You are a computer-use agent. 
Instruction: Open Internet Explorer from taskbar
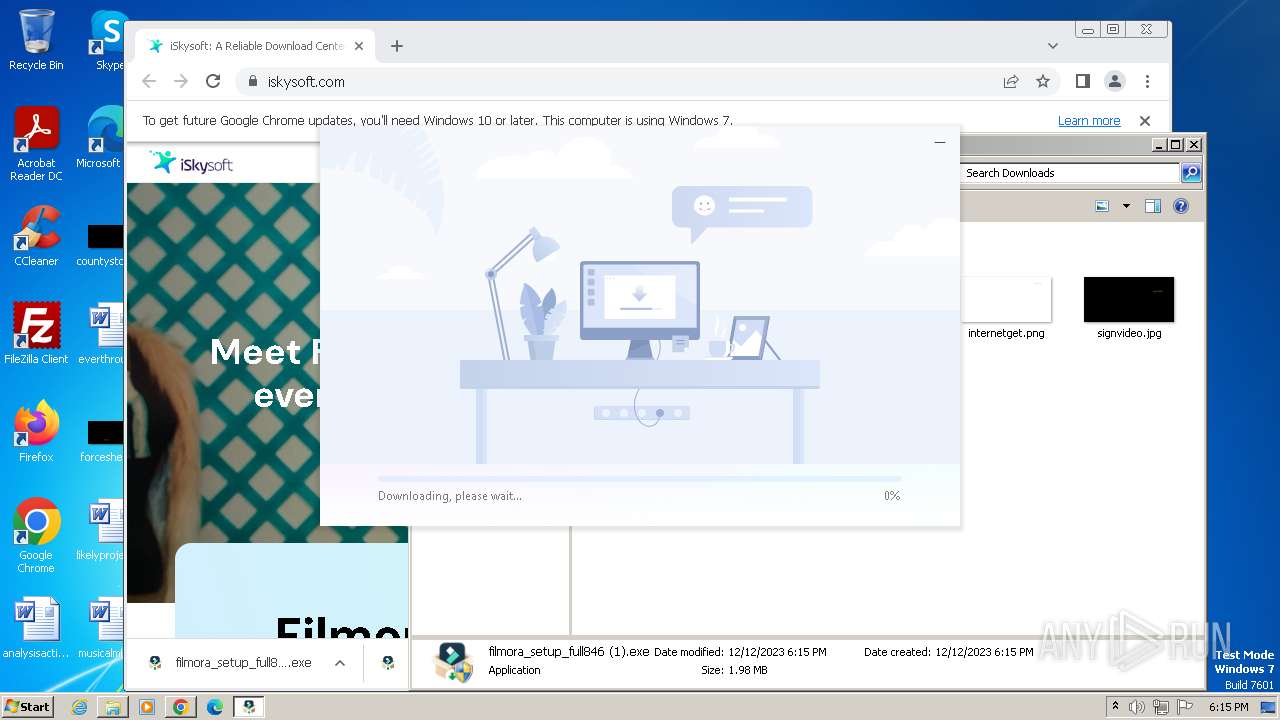point(80,707)
